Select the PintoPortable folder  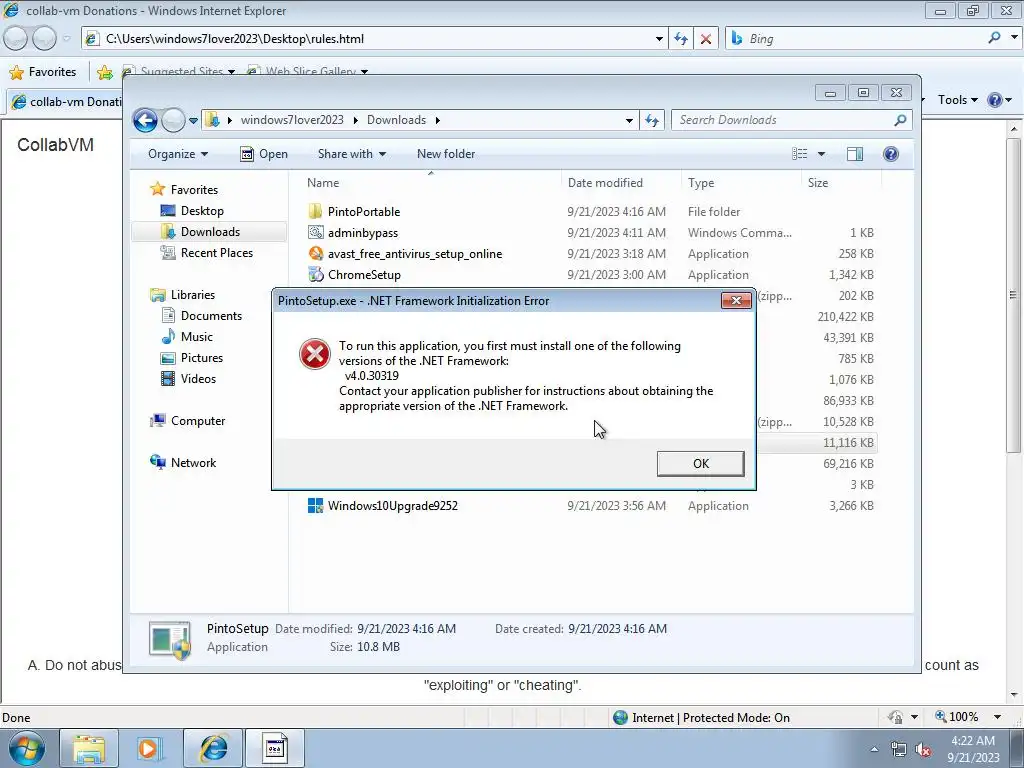pyautogui.click(x=364, y=212)
